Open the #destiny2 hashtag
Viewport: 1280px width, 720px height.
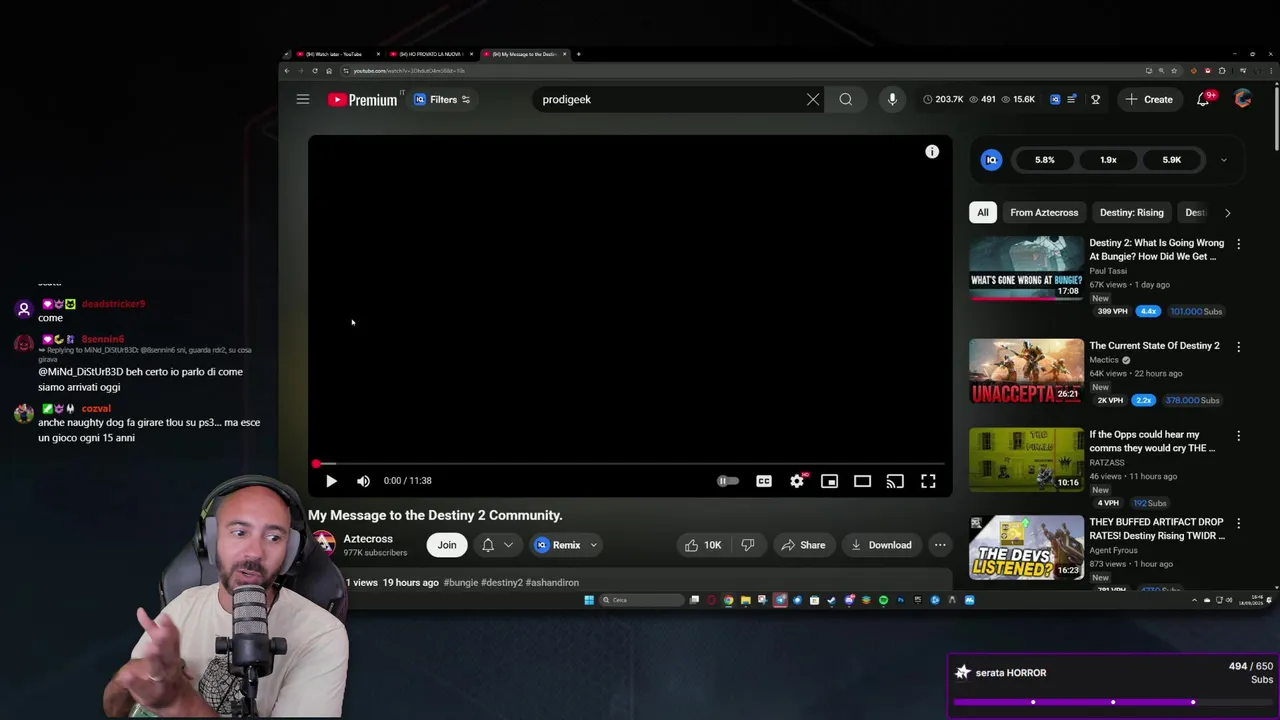501,582
